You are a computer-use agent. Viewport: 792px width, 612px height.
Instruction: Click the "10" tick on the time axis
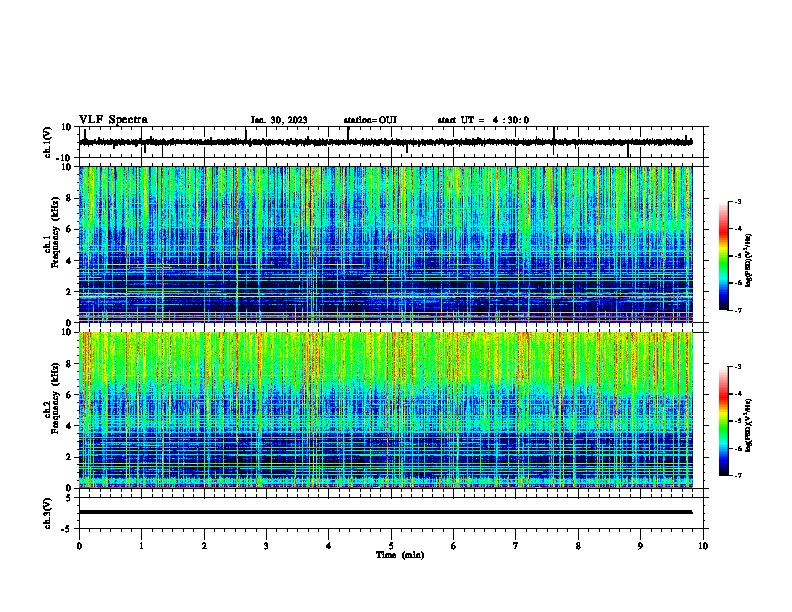(x=703, y=546)
